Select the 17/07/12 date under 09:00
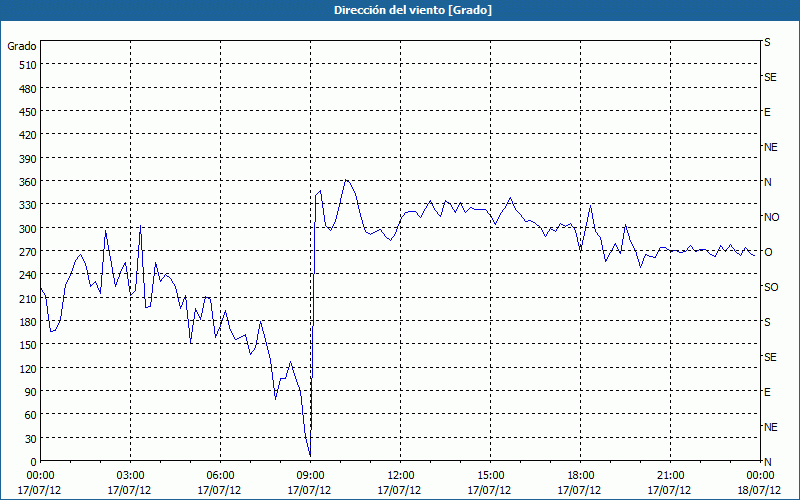This screenshot has height=500, width=800. click(x=310, y=490)
